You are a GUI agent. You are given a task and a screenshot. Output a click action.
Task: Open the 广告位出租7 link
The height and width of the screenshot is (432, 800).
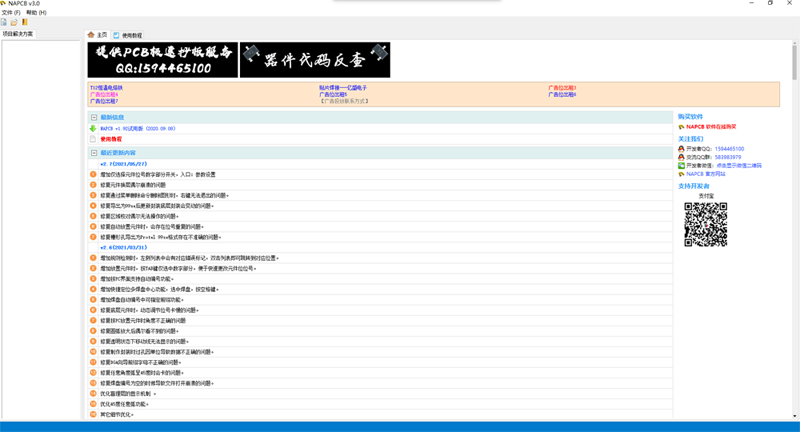tap(104, 101)
